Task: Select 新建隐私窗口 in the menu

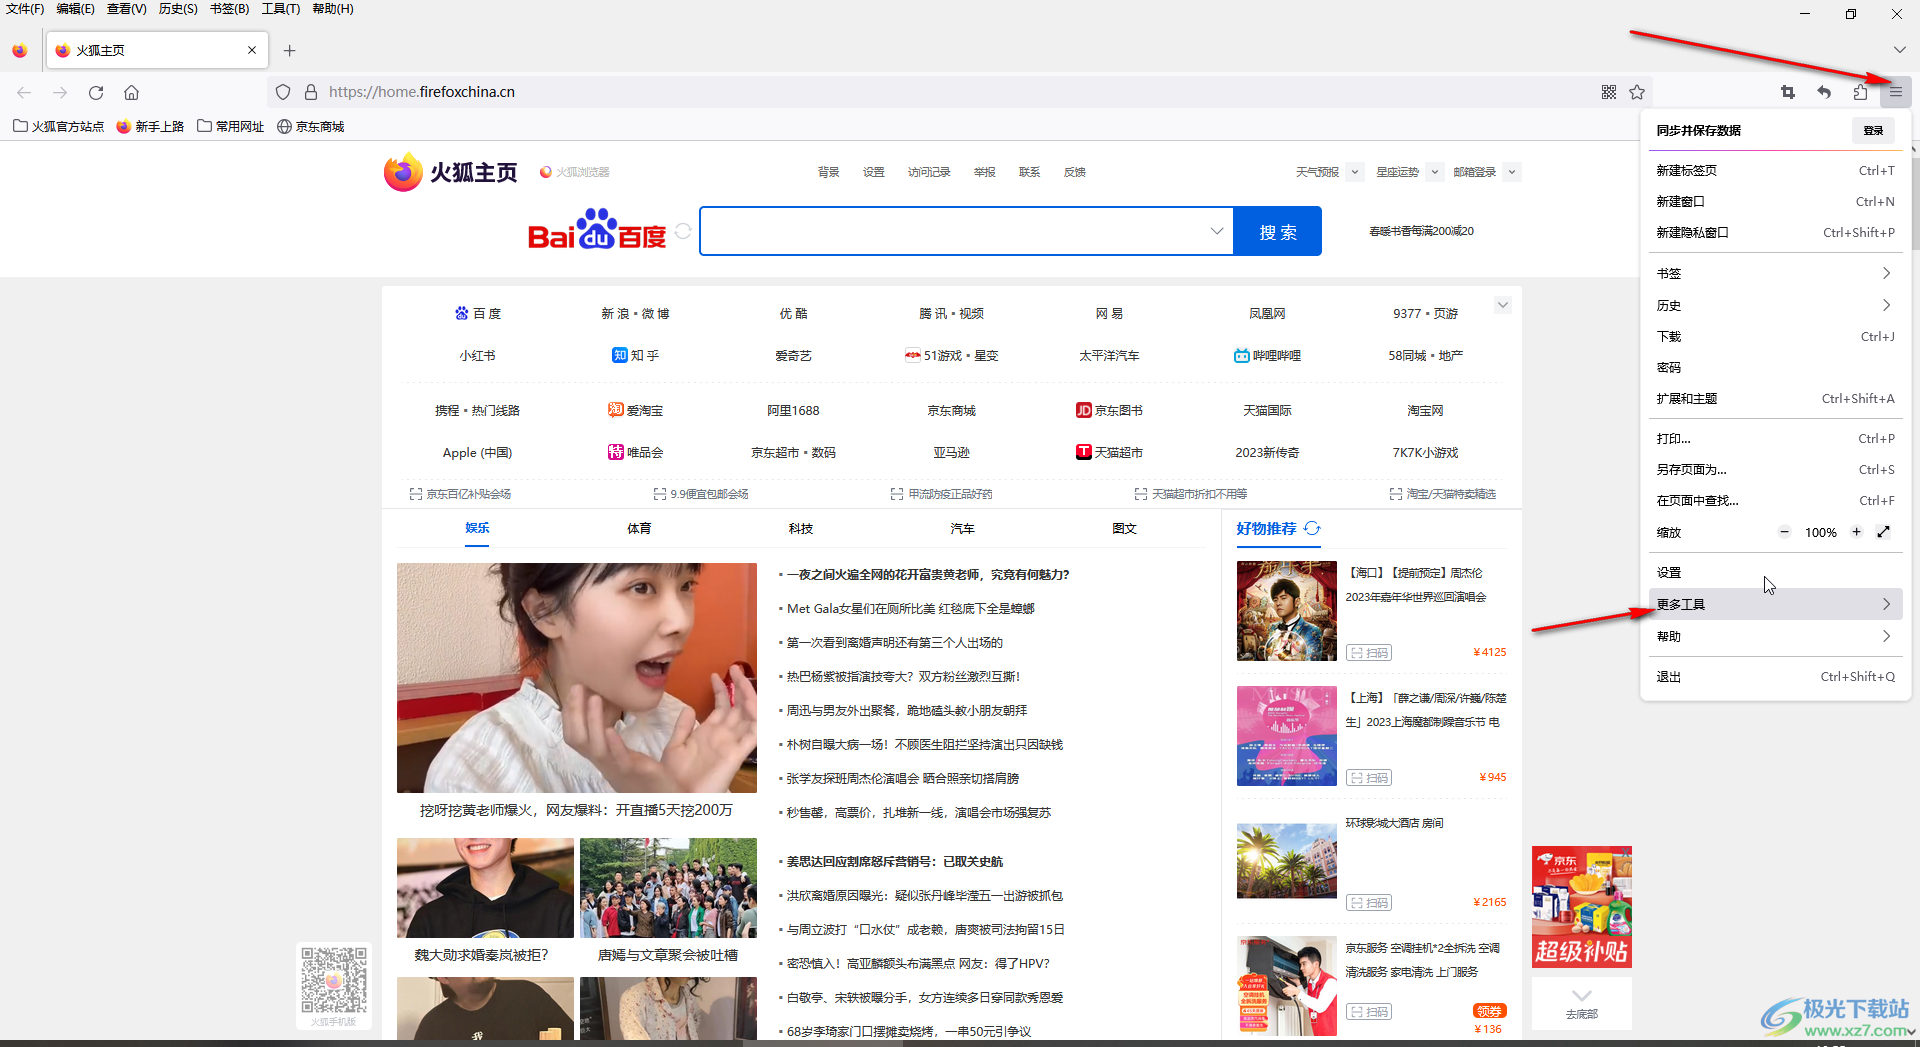Action: [1775, 232]
